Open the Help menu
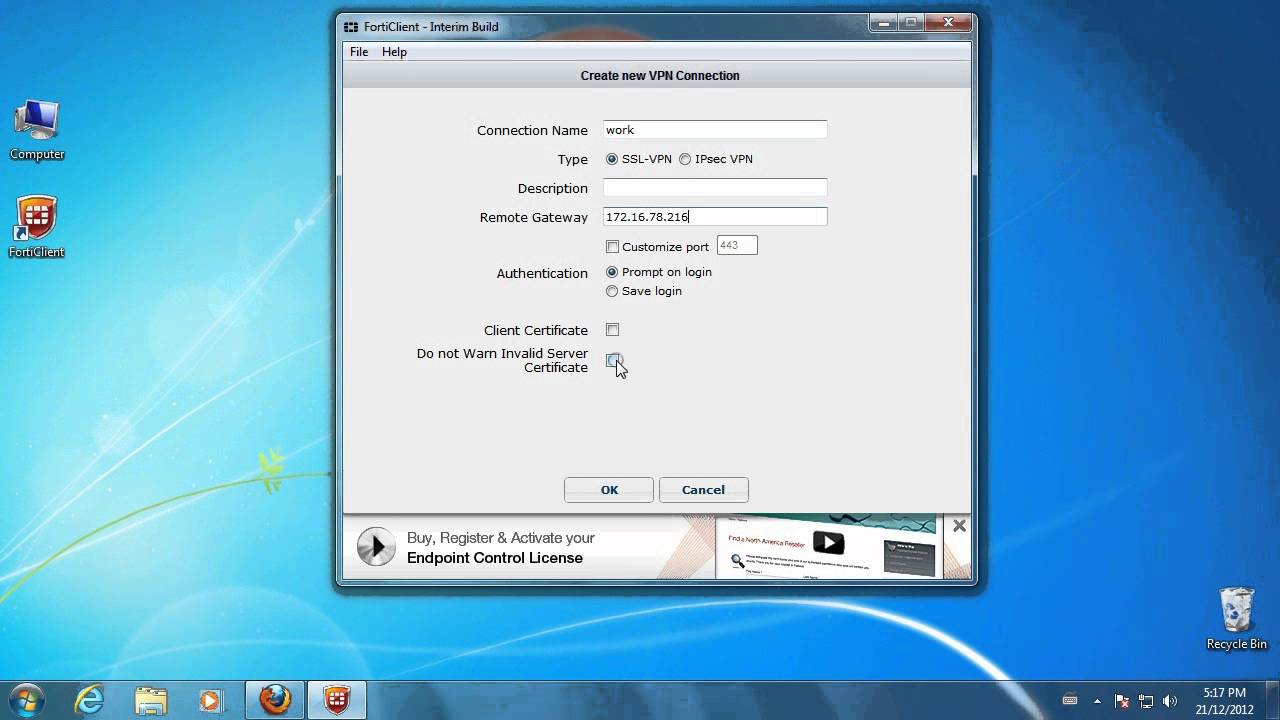Viewport: 1280px width, 720px height. (394, 52)
